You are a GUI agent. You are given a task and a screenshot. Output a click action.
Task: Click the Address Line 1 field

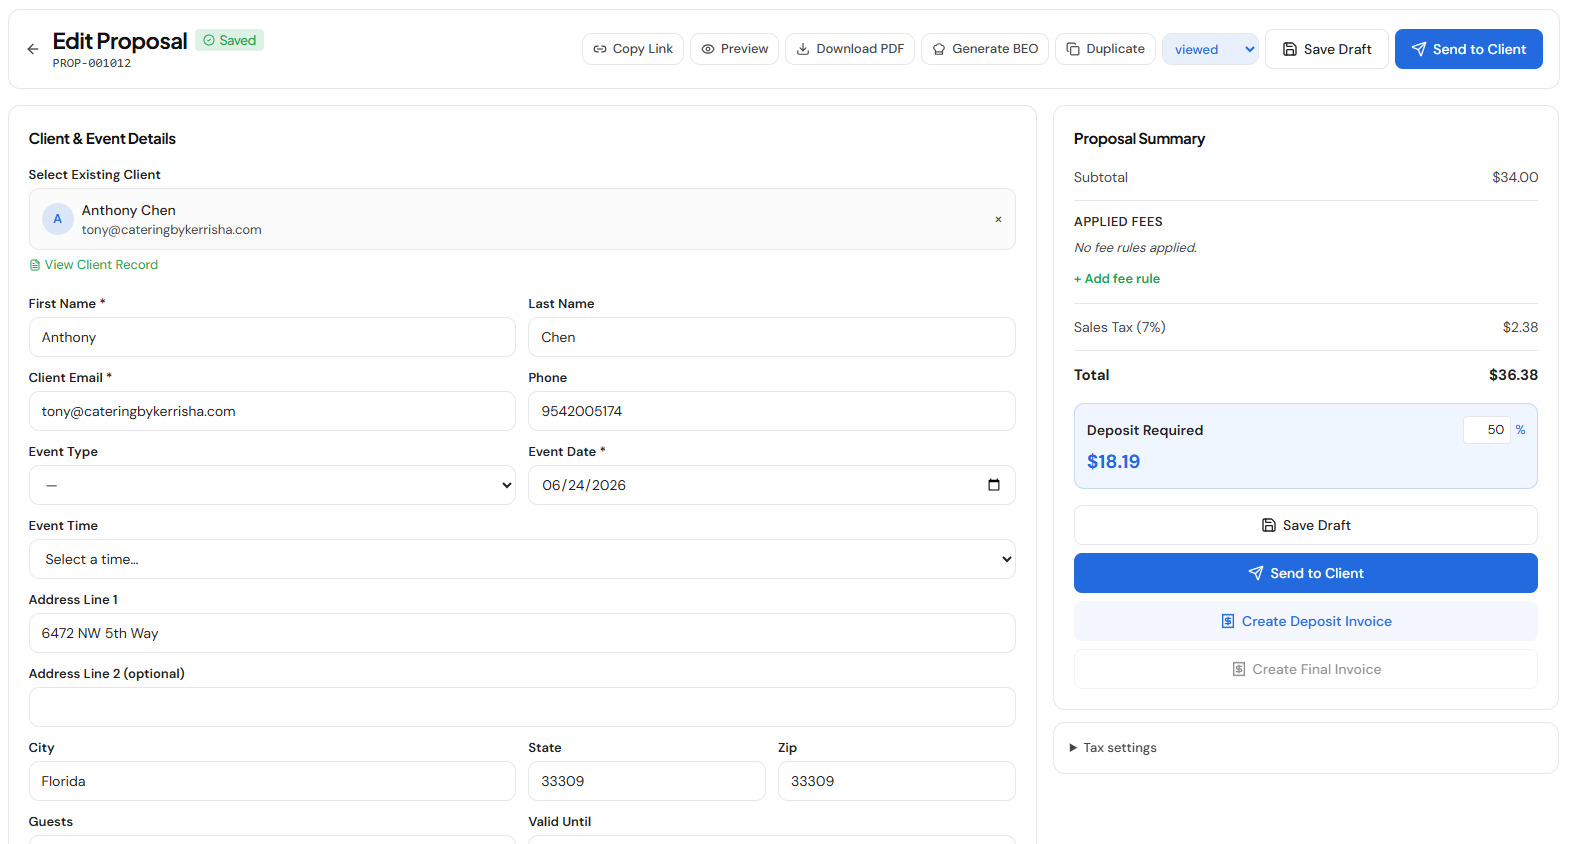pyautogui.click(x=522, y=633)
